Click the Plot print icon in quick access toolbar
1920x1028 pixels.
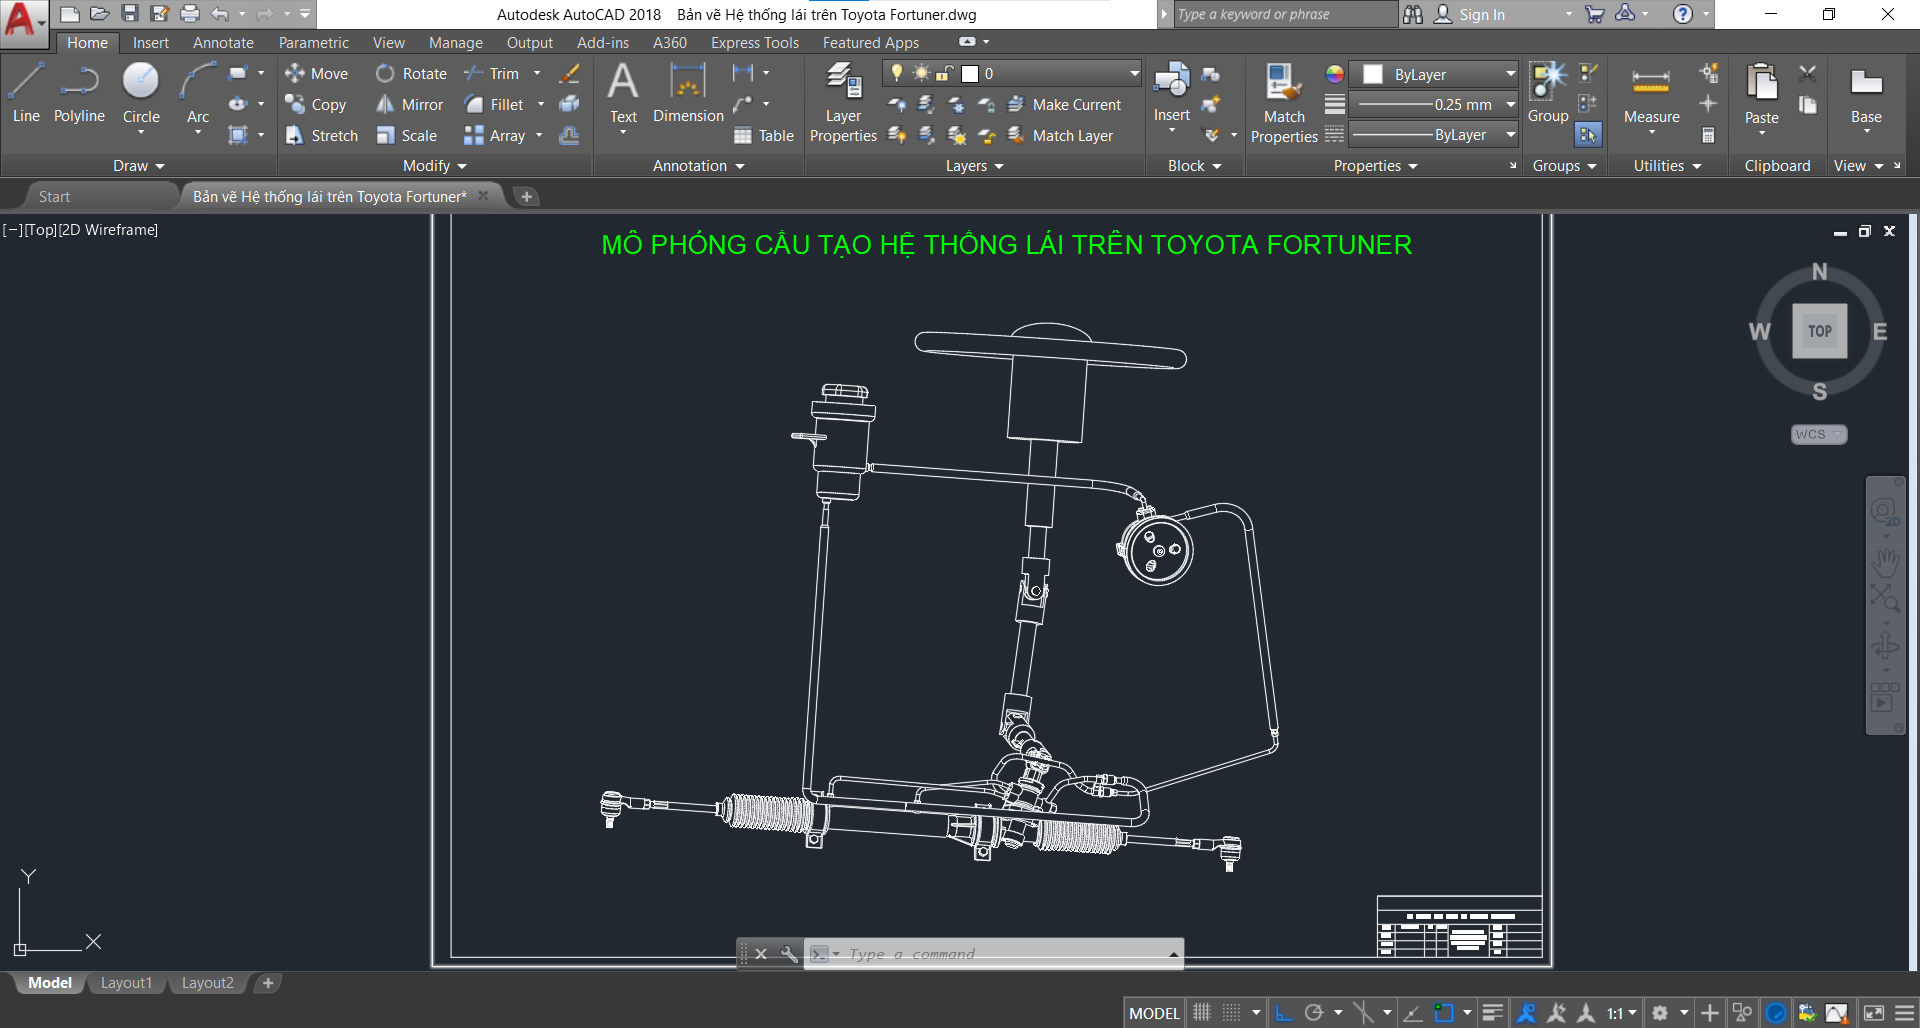click(x=190, y=14)
